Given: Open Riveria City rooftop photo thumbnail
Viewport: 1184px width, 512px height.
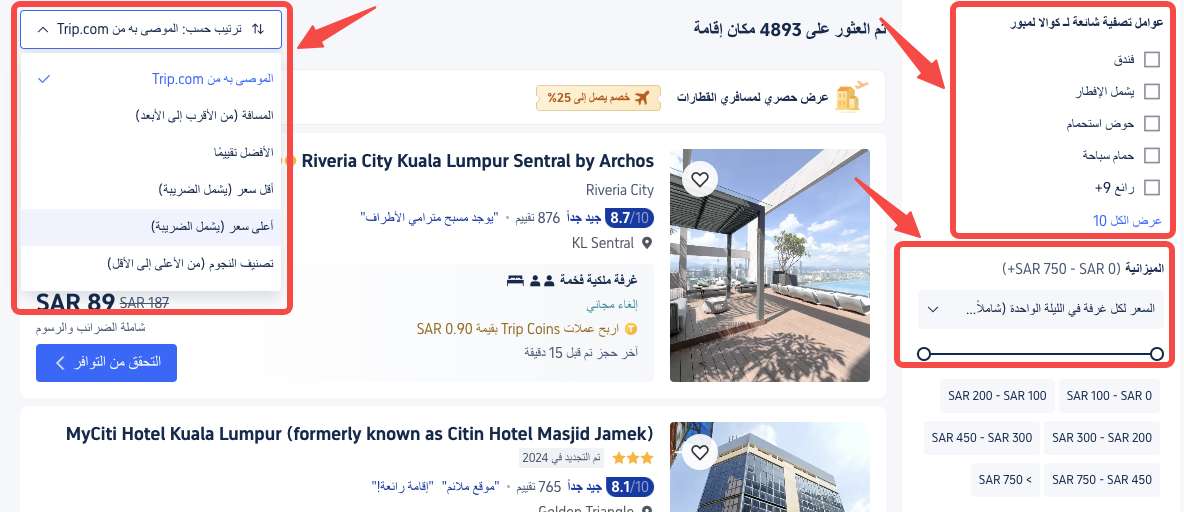Looking at the screenshot, I should [770, 265].
